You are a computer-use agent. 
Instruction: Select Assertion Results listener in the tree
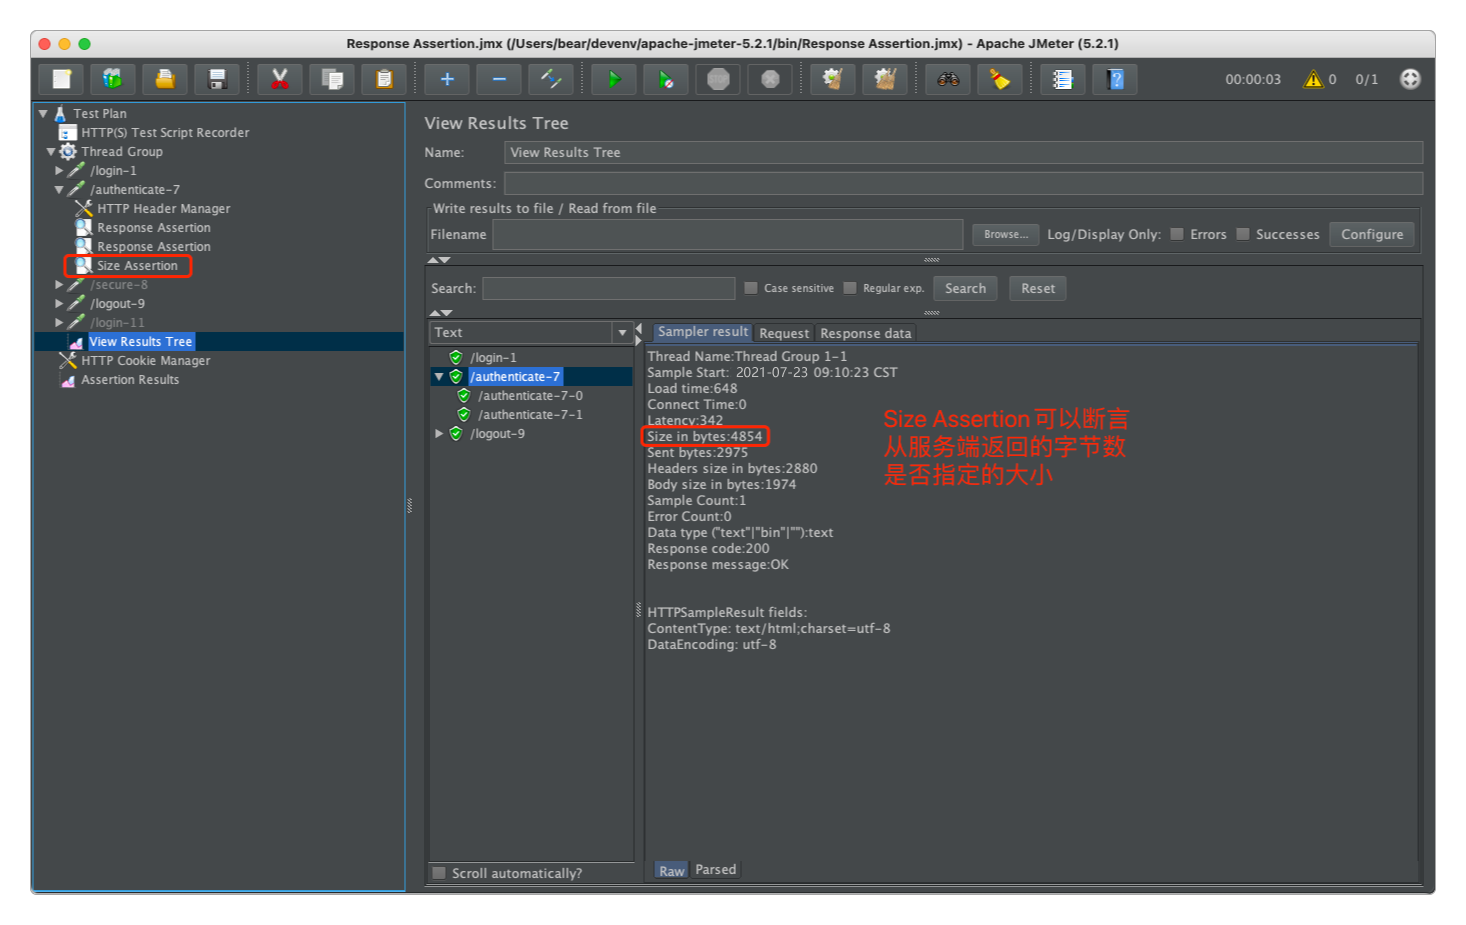point(130,380)
